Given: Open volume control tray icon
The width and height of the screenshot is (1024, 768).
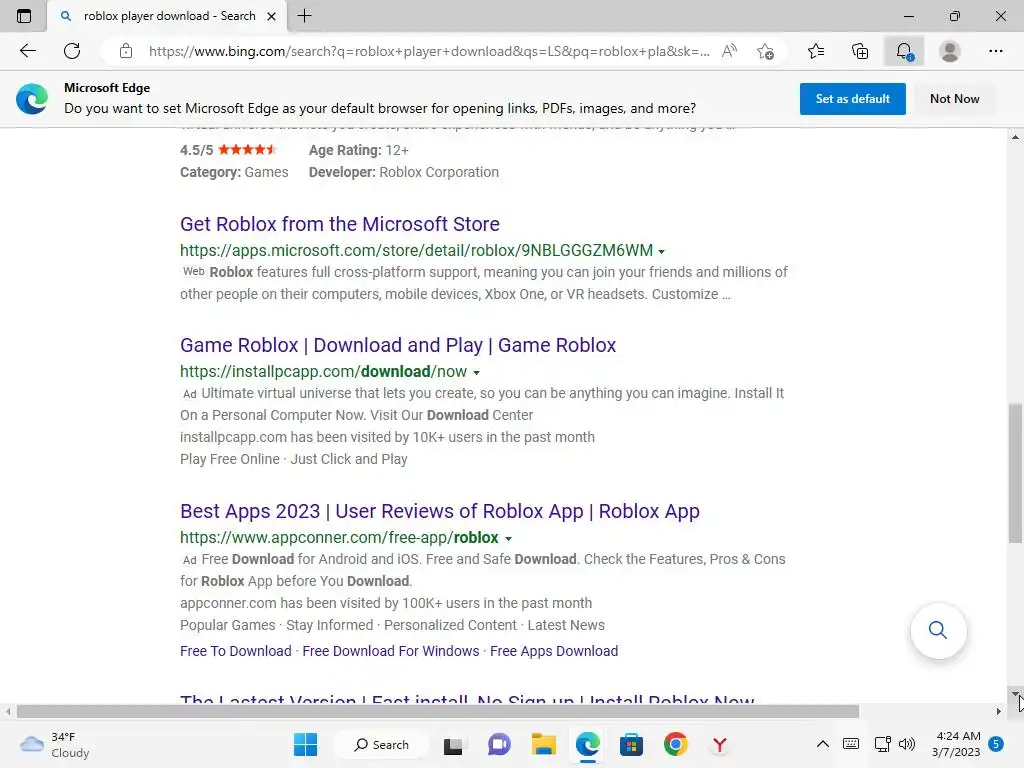Looking at the screenshot, I should (906, 744).
